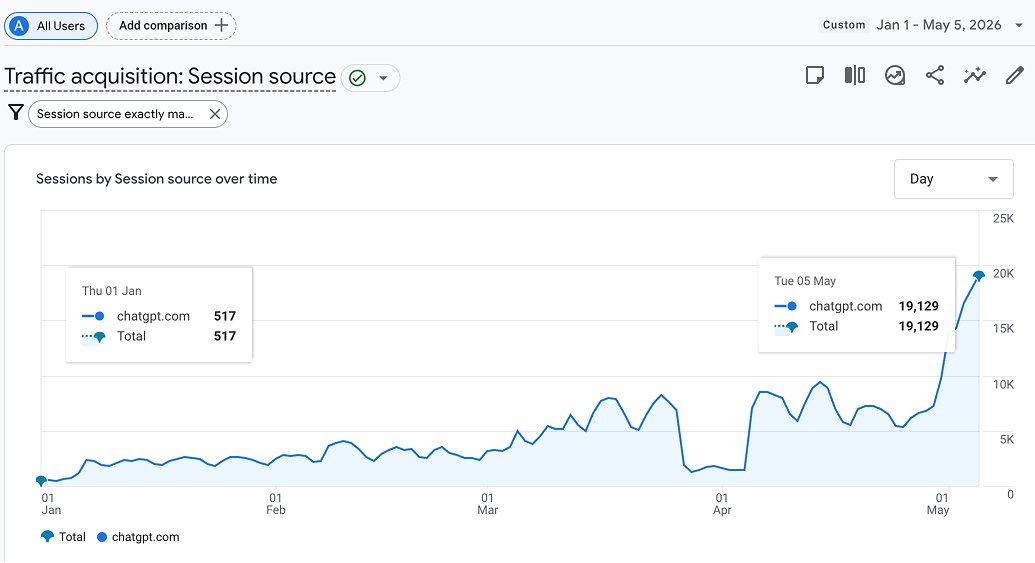Click the edit comparisons columns icon
Screen dimensions: 1035x563
click(x=855, y=75)
